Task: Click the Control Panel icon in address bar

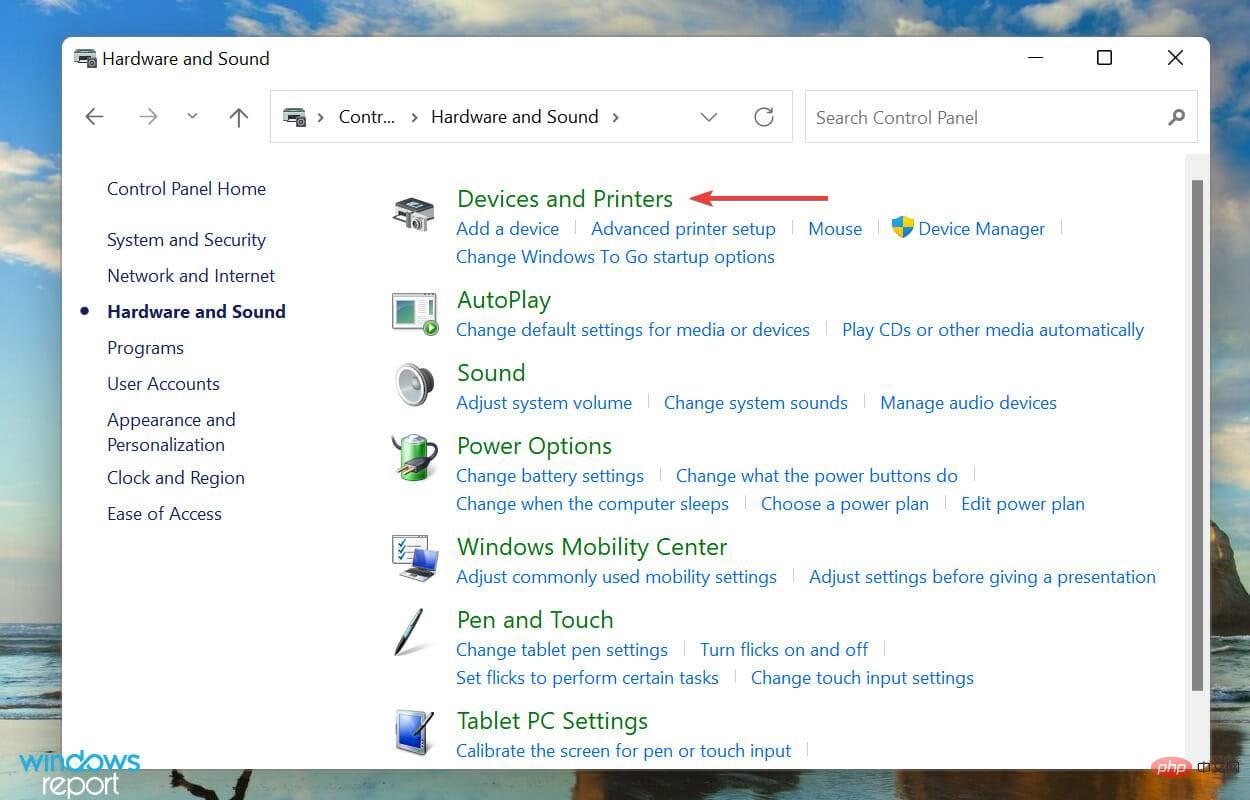Action: [x=294, y=117]
